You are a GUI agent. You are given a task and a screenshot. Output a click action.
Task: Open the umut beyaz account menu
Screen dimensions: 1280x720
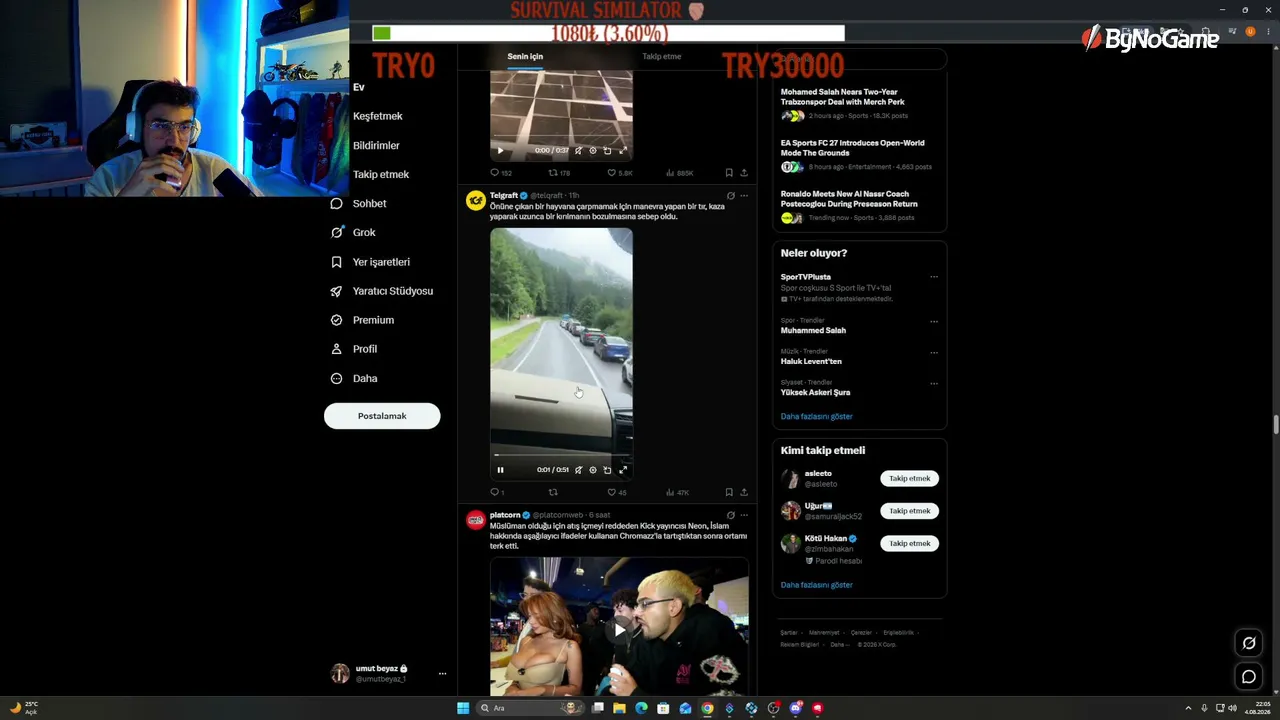[x=389, y=673]
